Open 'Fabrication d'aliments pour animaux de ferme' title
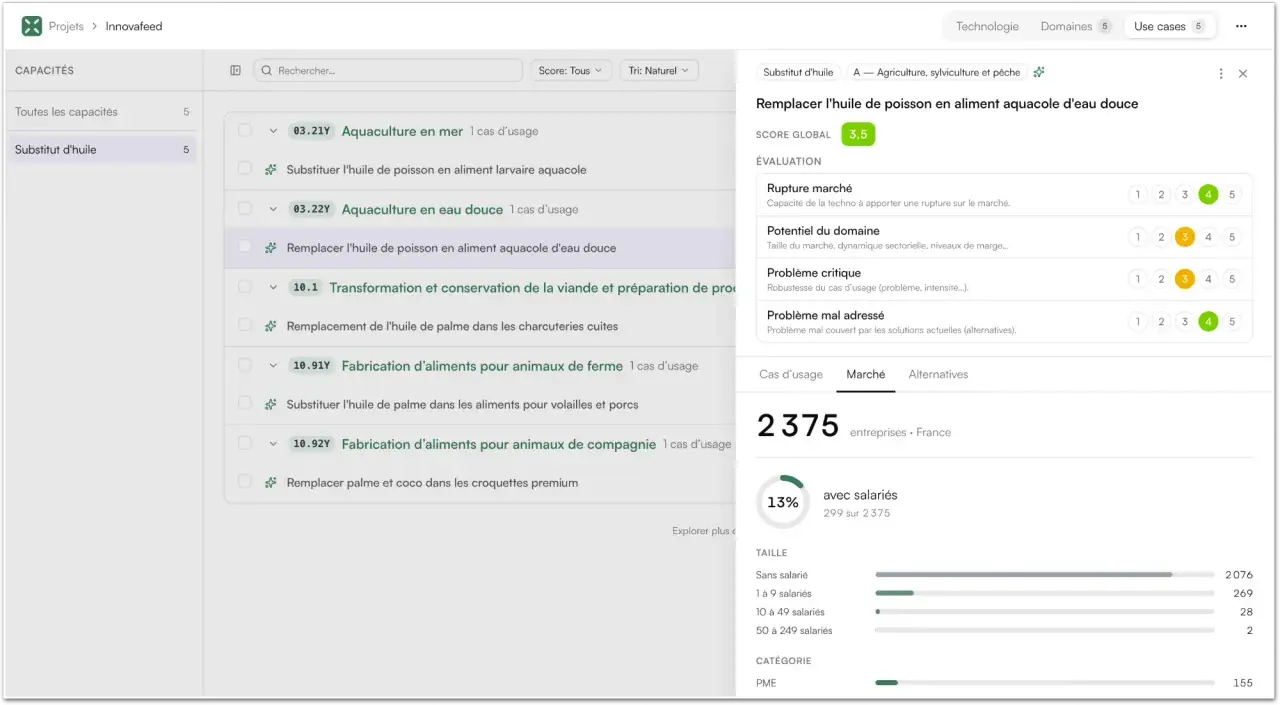1280x705 pixels. point(482,366)
